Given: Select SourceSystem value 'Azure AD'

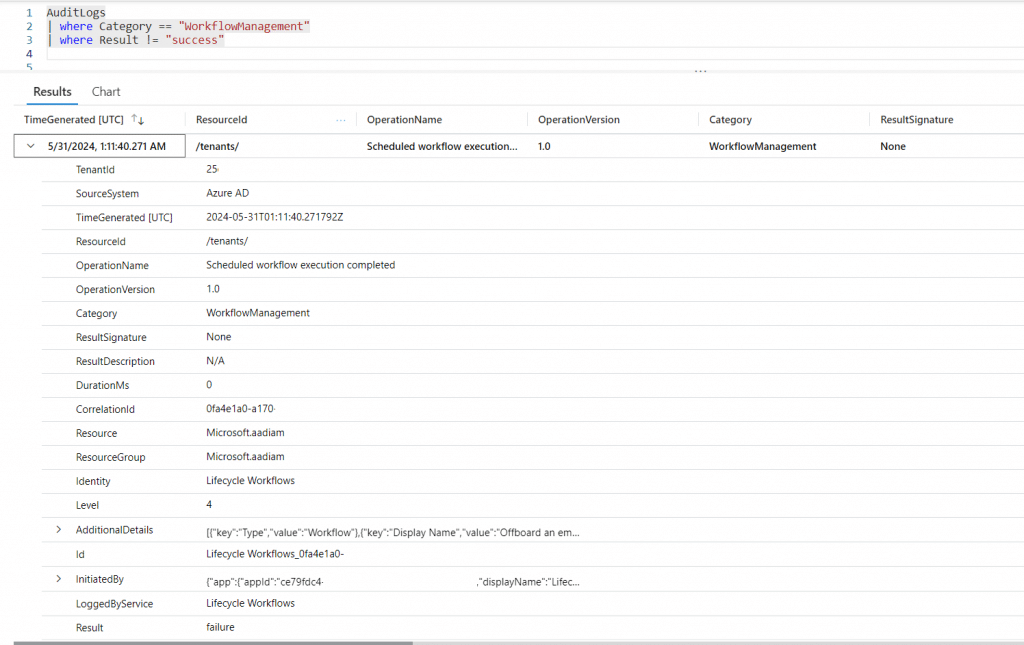Looking at the screenshot, I should point(227,193).
